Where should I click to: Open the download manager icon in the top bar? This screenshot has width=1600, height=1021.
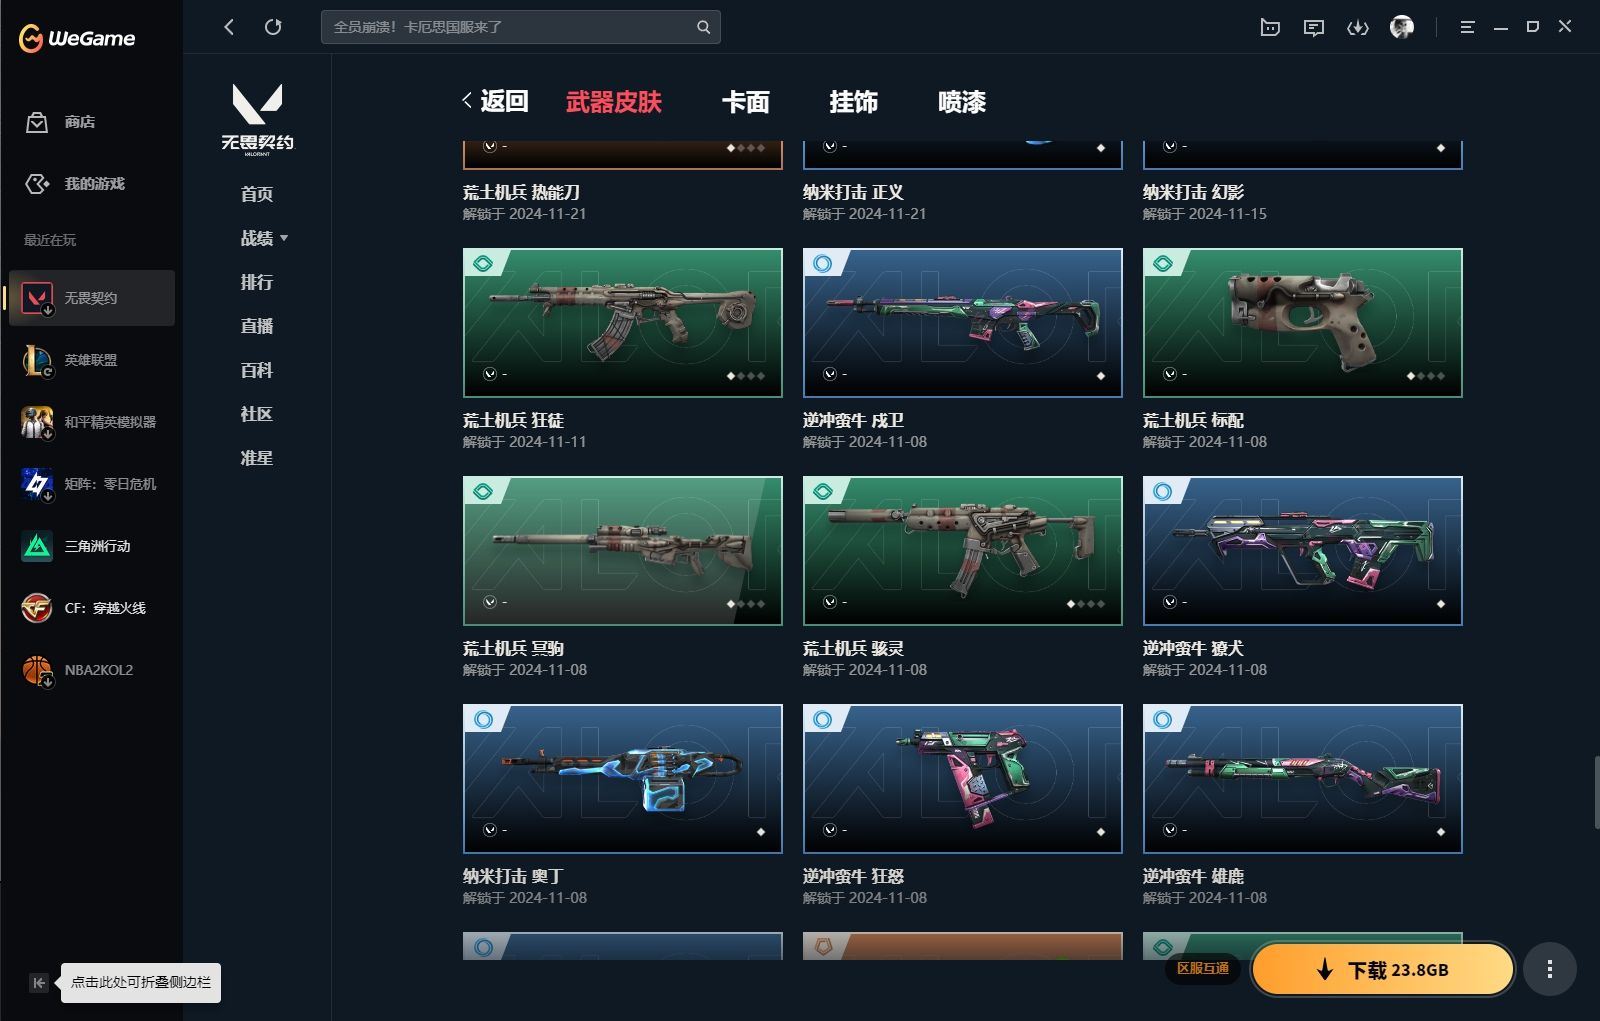tap(1357, 27)
